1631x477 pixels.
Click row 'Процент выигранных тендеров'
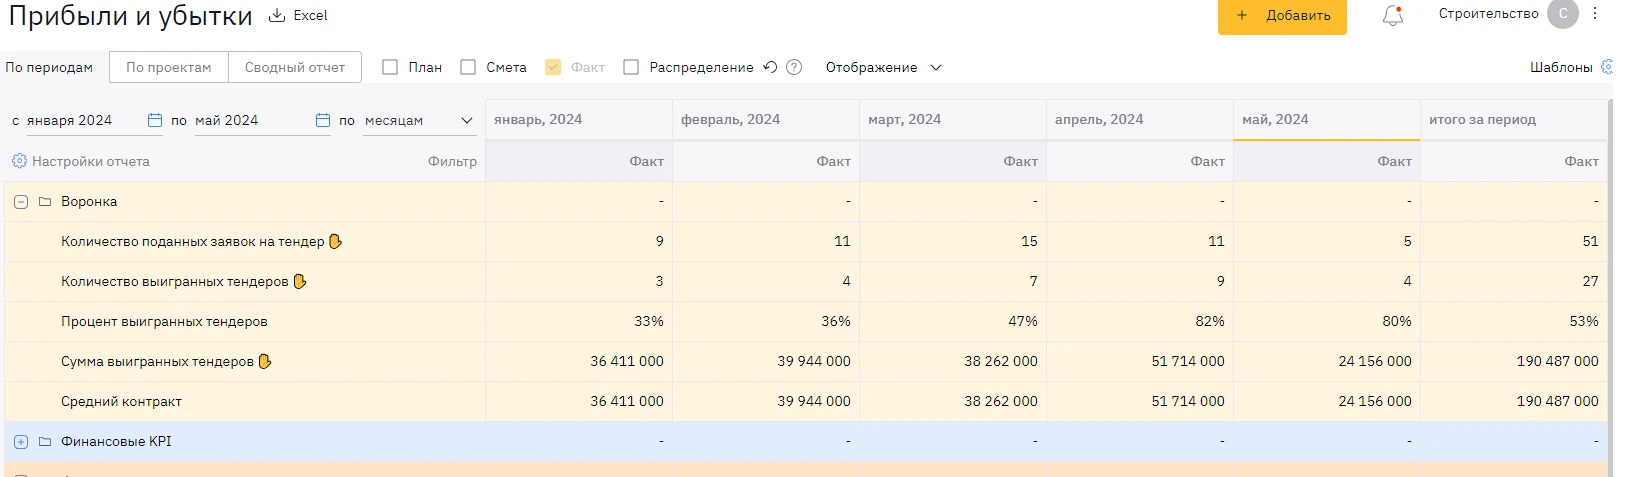point(806,321)
